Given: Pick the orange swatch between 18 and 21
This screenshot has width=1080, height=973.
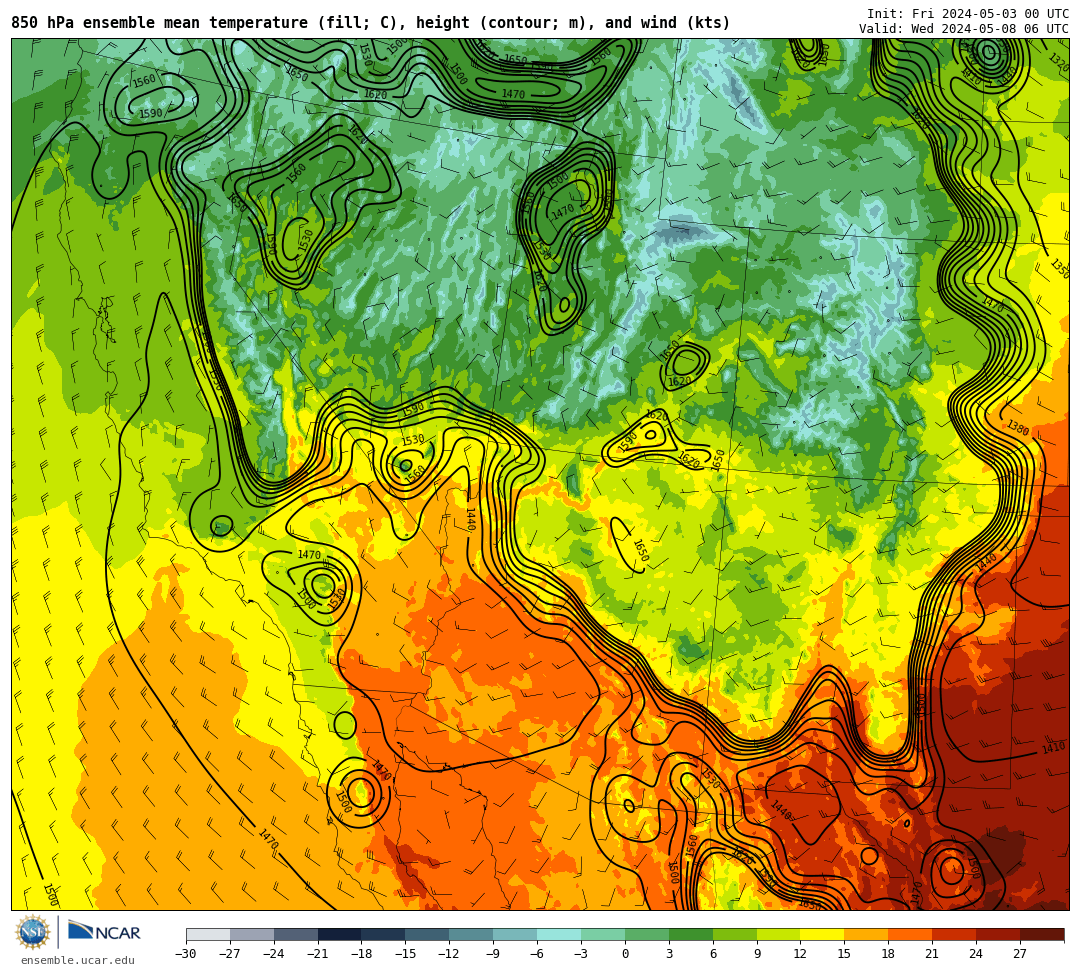Looking at the screenshot, I should point(911,934).
